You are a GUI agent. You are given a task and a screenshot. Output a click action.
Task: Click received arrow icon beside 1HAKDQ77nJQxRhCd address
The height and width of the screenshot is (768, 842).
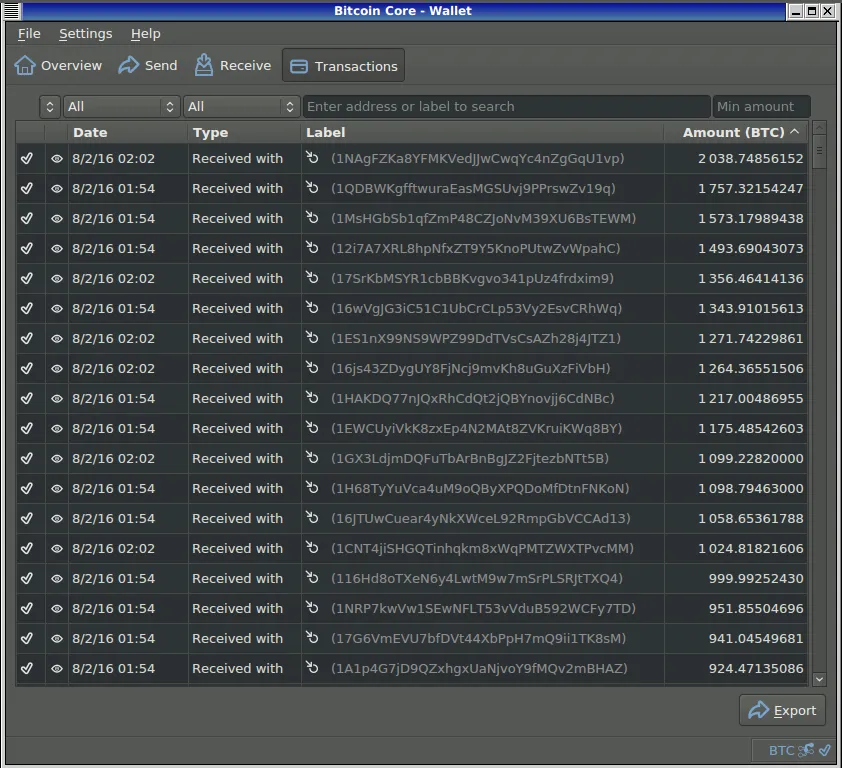pyautogui.click(x=312, y=398)
